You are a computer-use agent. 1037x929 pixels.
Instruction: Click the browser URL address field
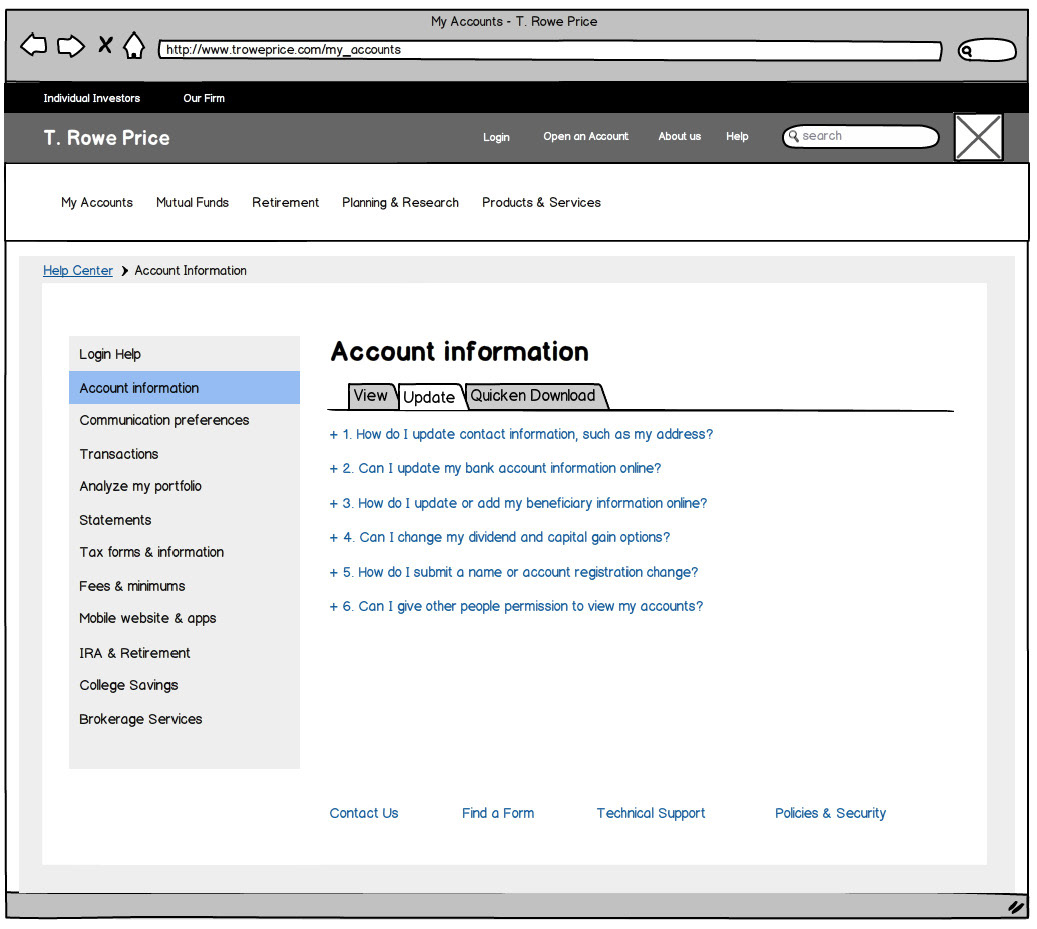[x=550, y=50]
